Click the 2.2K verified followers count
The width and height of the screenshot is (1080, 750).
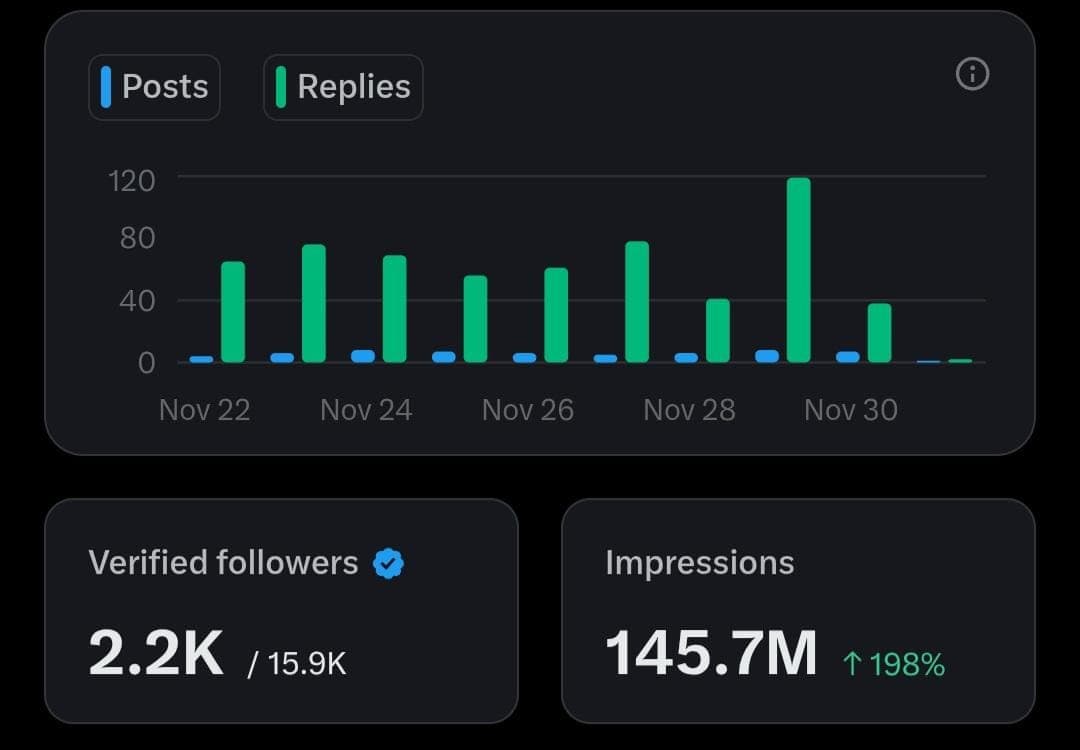pyautogui.click(x=156, y=653)
